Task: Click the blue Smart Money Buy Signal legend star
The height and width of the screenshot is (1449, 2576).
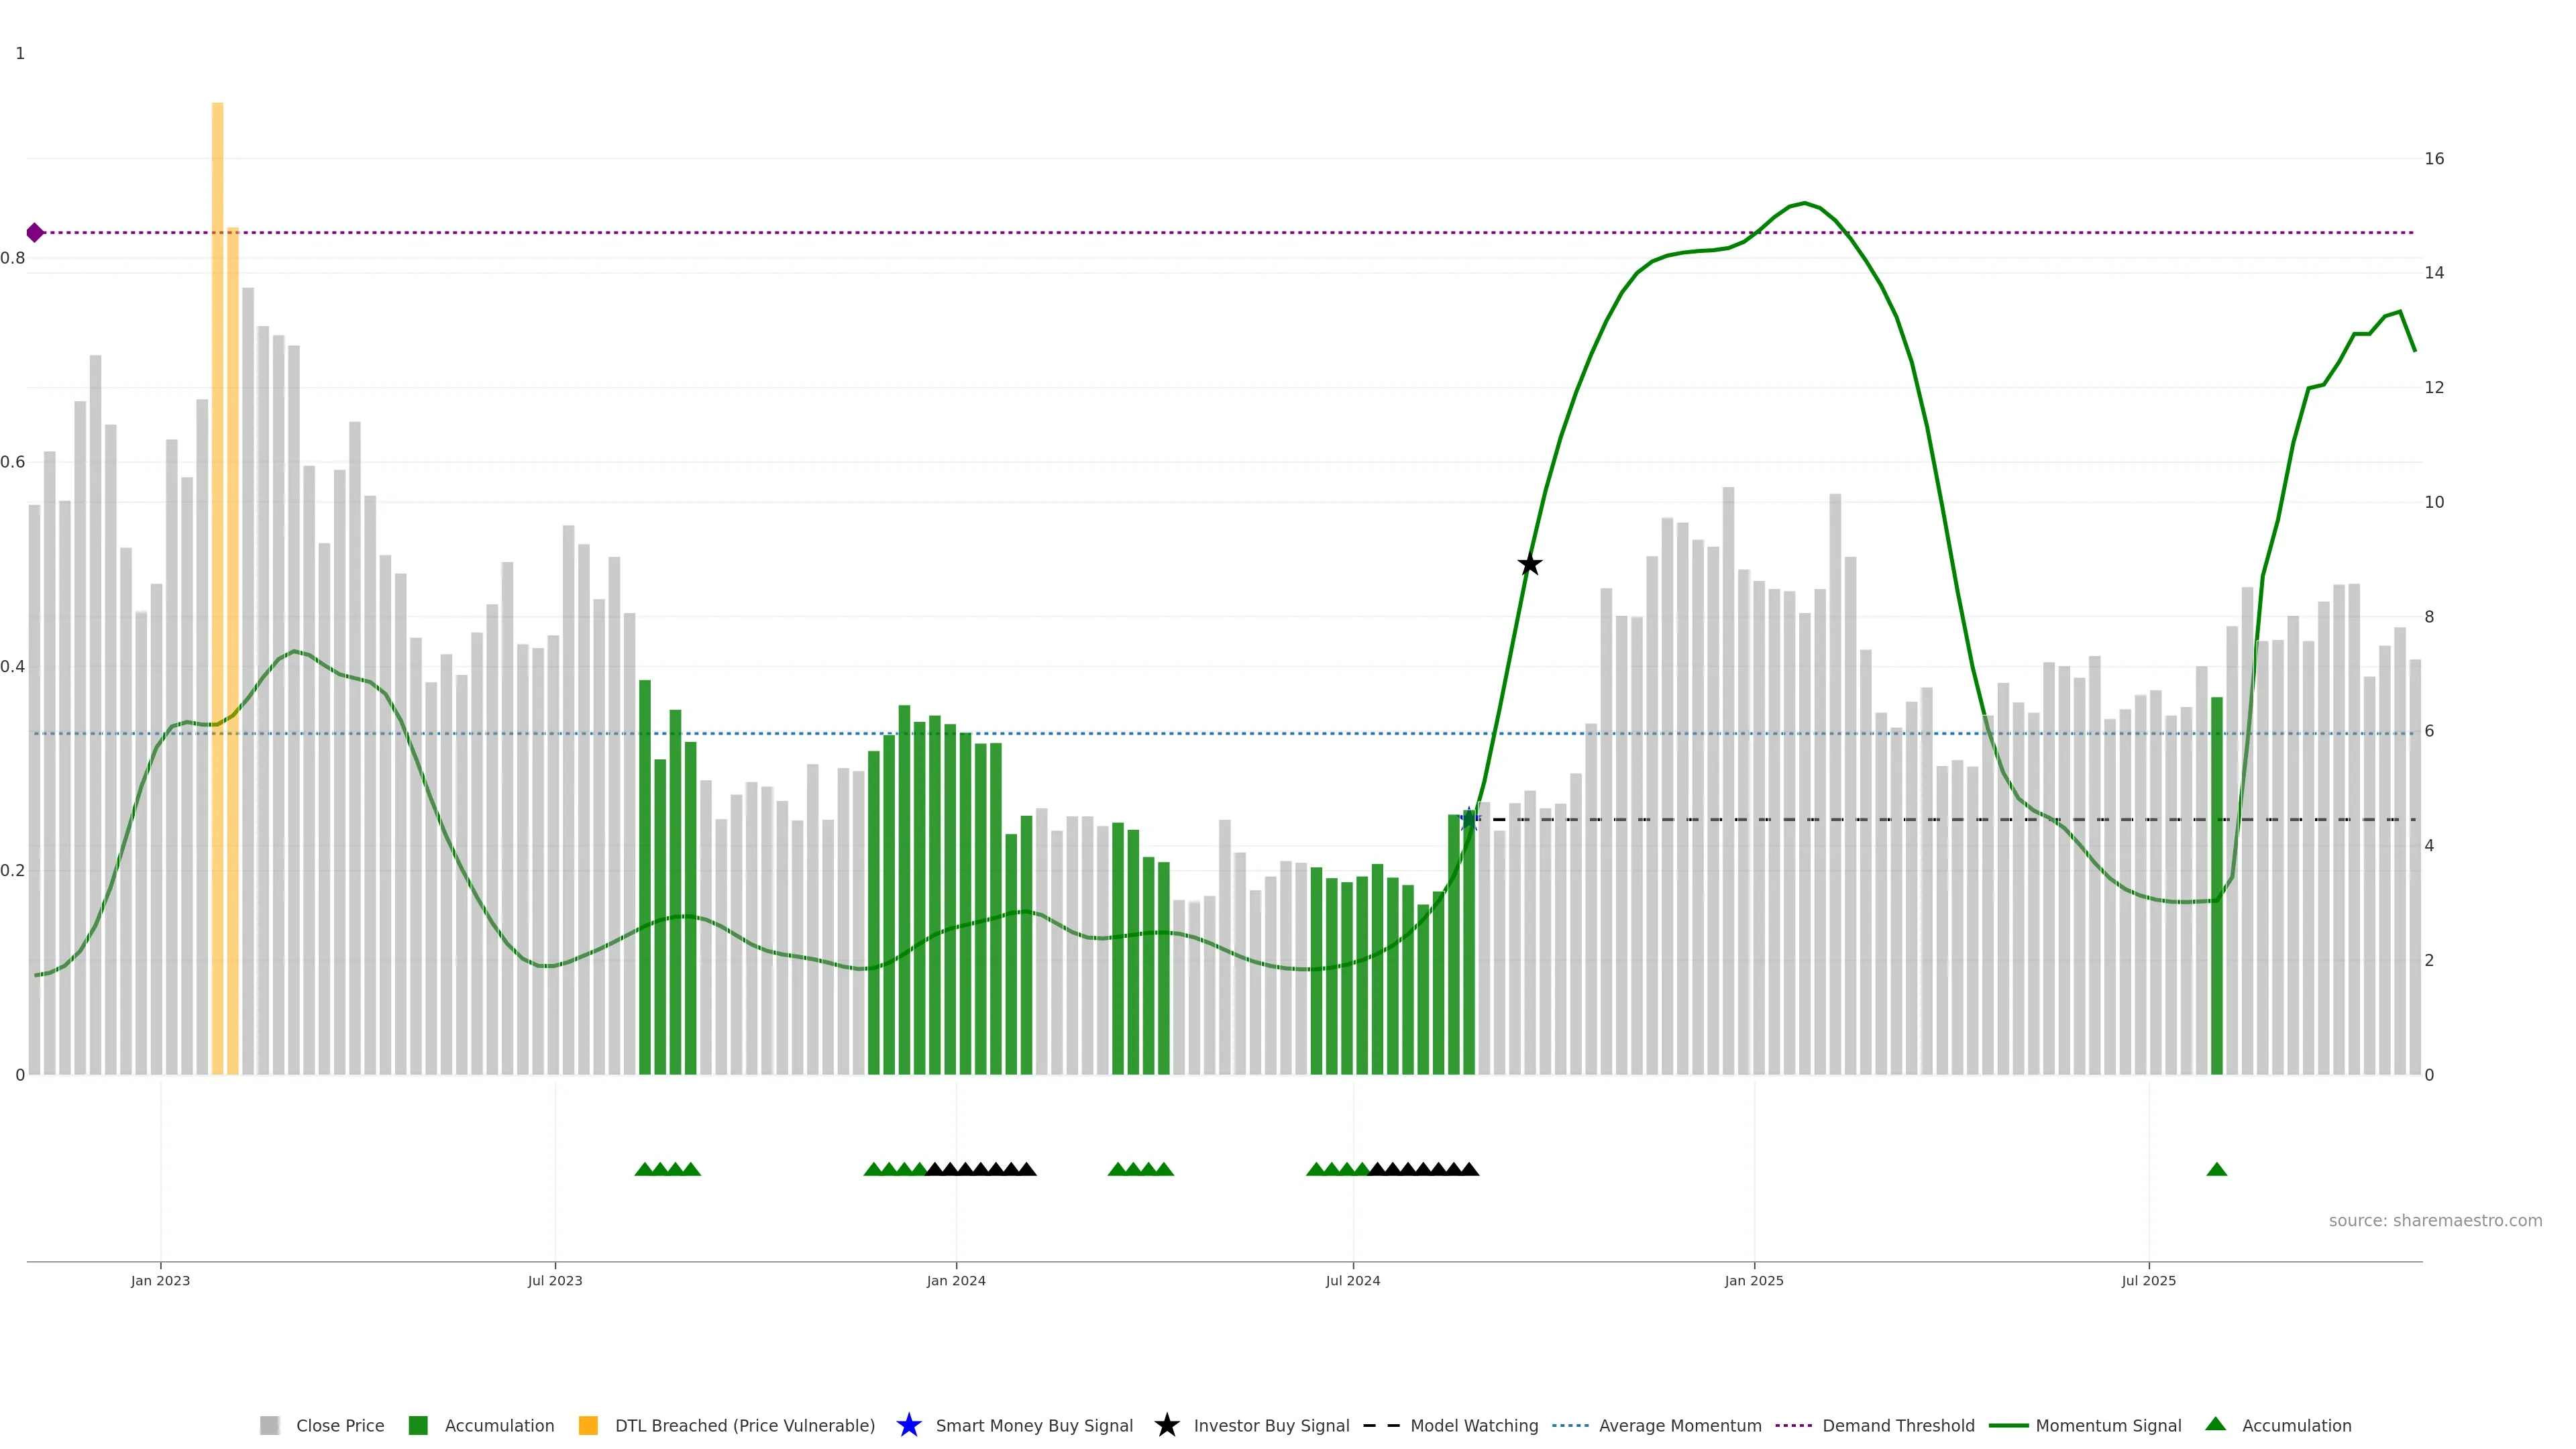Action: (908, 1425)
